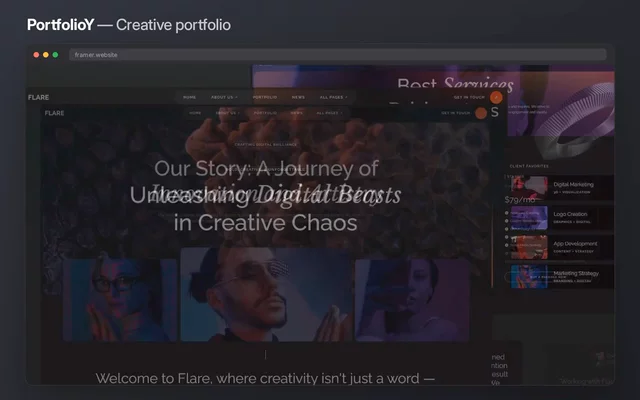This screenshot has width=640, height=400.
Task: Expand ALL PAGES dropdown in the lower navbar
Action: [329, 113]
